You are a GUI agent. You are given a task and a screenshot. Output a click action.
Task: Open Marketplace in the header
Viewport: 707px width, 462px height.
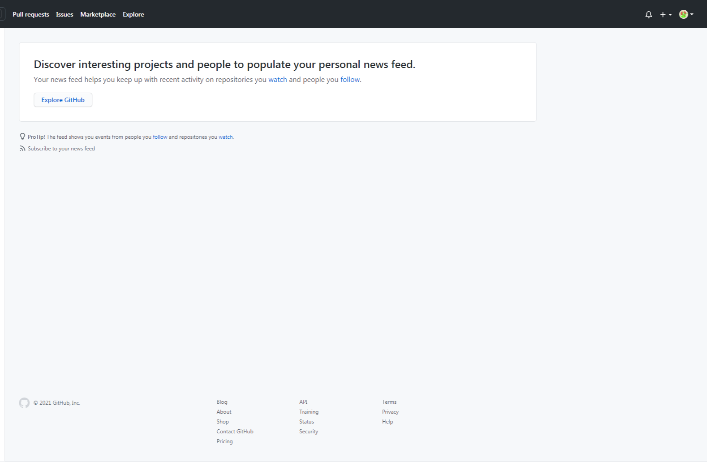[98, 14]
